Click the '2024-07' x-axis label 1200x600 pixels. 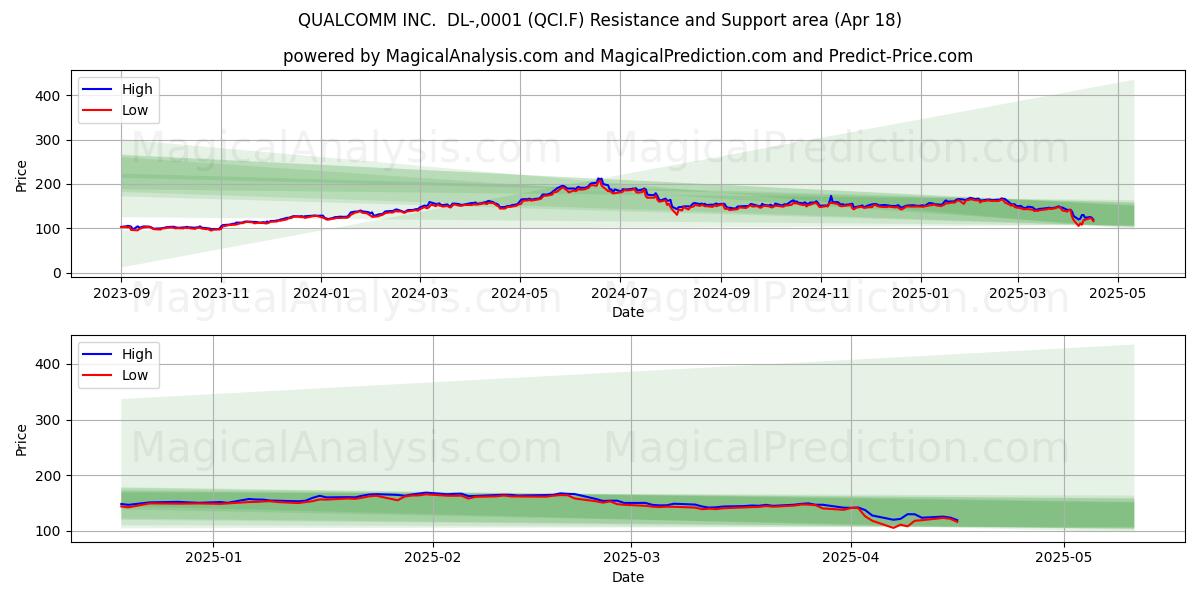tap(619, 294)
